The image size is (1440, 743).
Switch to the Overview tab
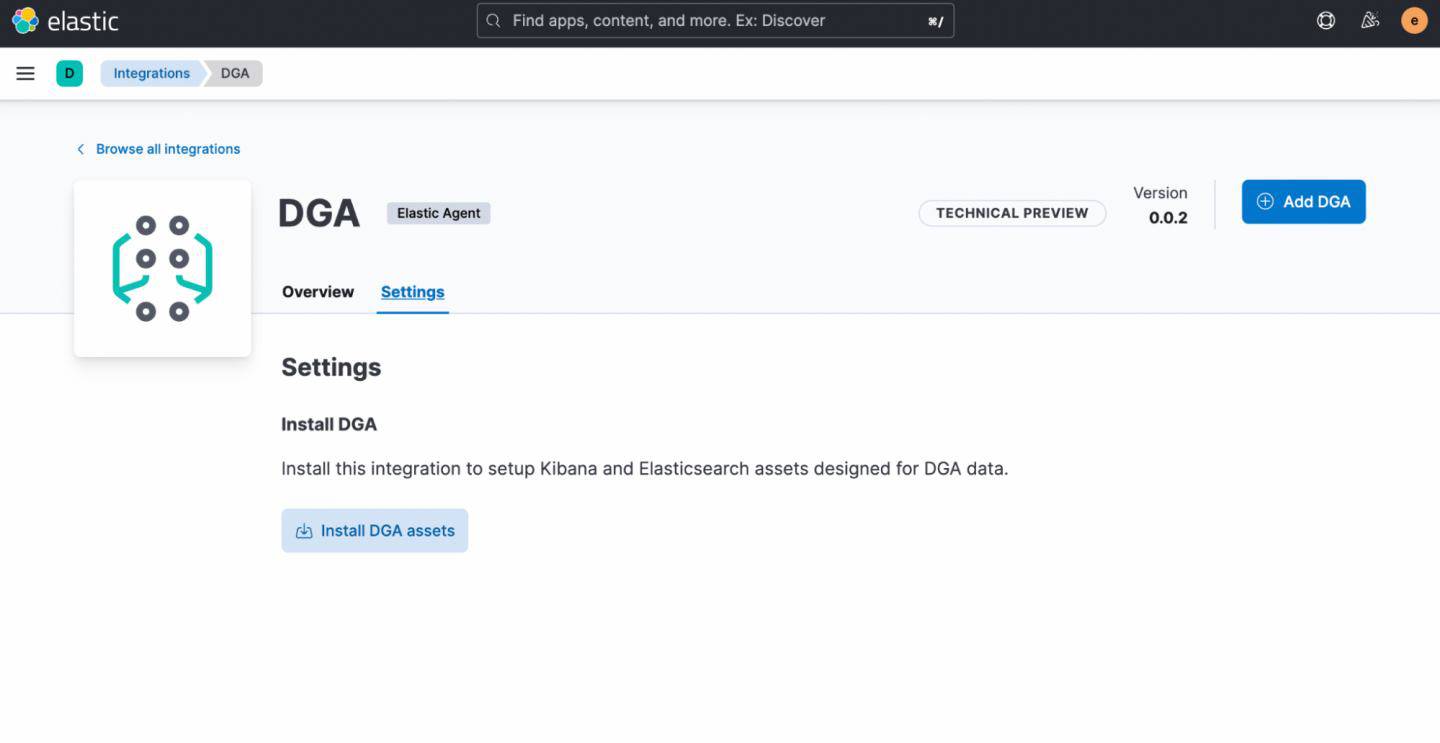click(318, 292)
